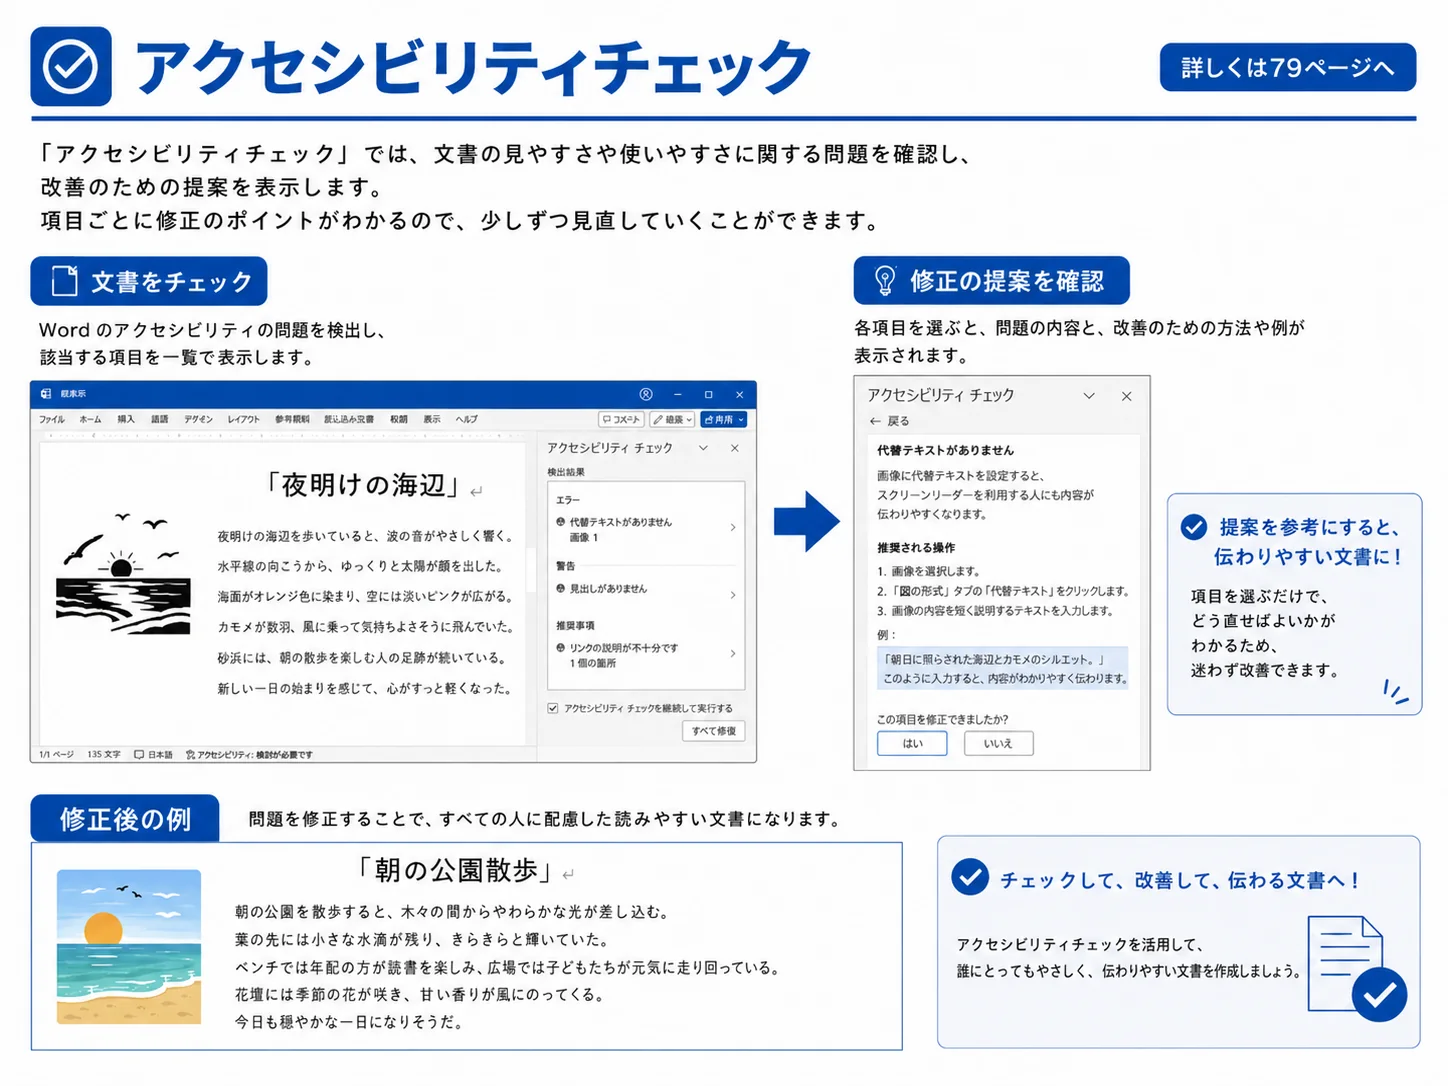Click the lightbulb icon in 修正の提案を確認 label
The width and height of the screenshot is (1448, 1086).
coord(885,281)
